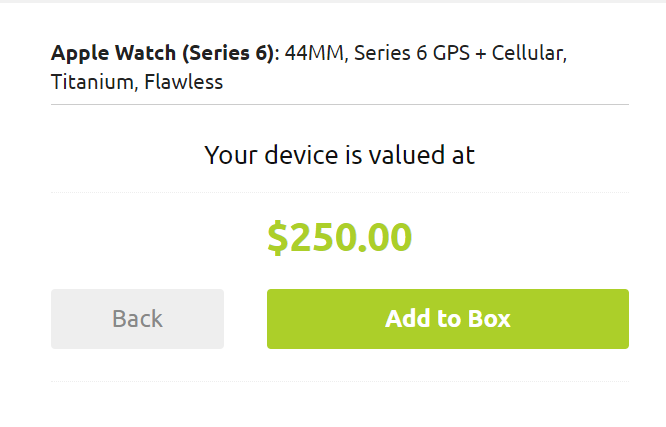Screen dimensions: 666x427
Task: Click the dollar sign in the price
Action: pyautogui.click(x=277, y=238)
